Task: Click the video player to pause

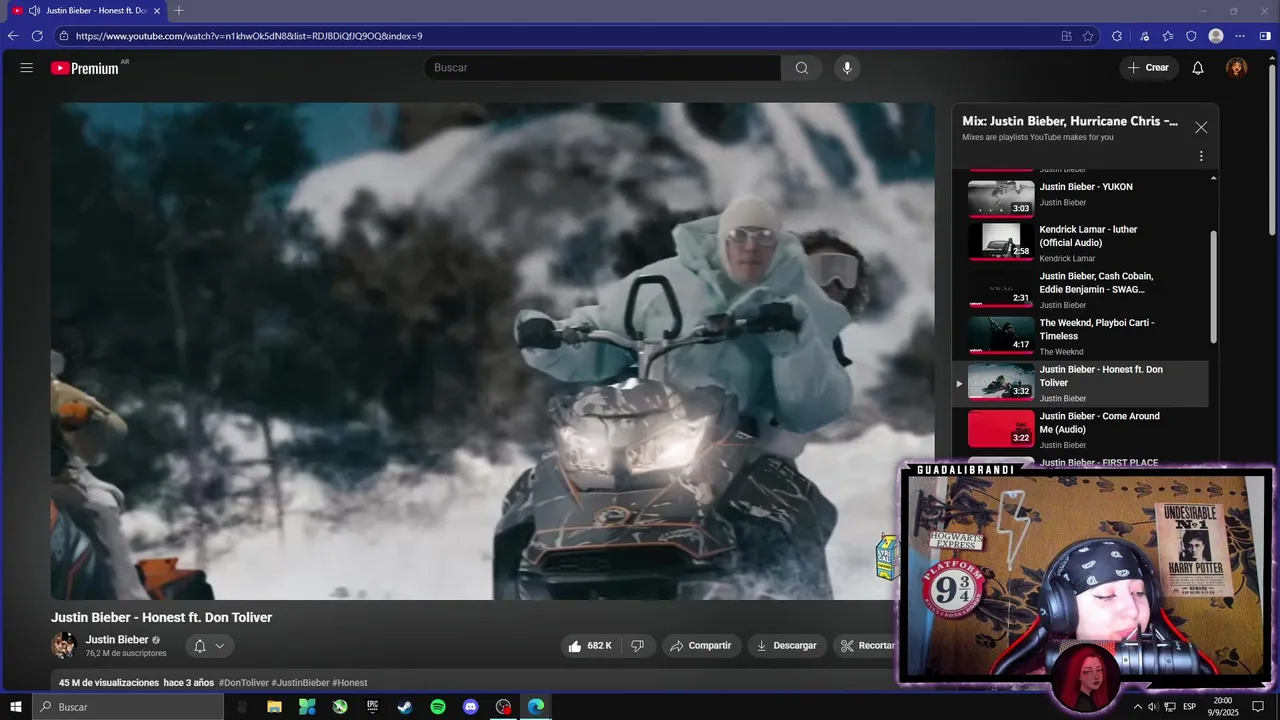Action: 493,351
